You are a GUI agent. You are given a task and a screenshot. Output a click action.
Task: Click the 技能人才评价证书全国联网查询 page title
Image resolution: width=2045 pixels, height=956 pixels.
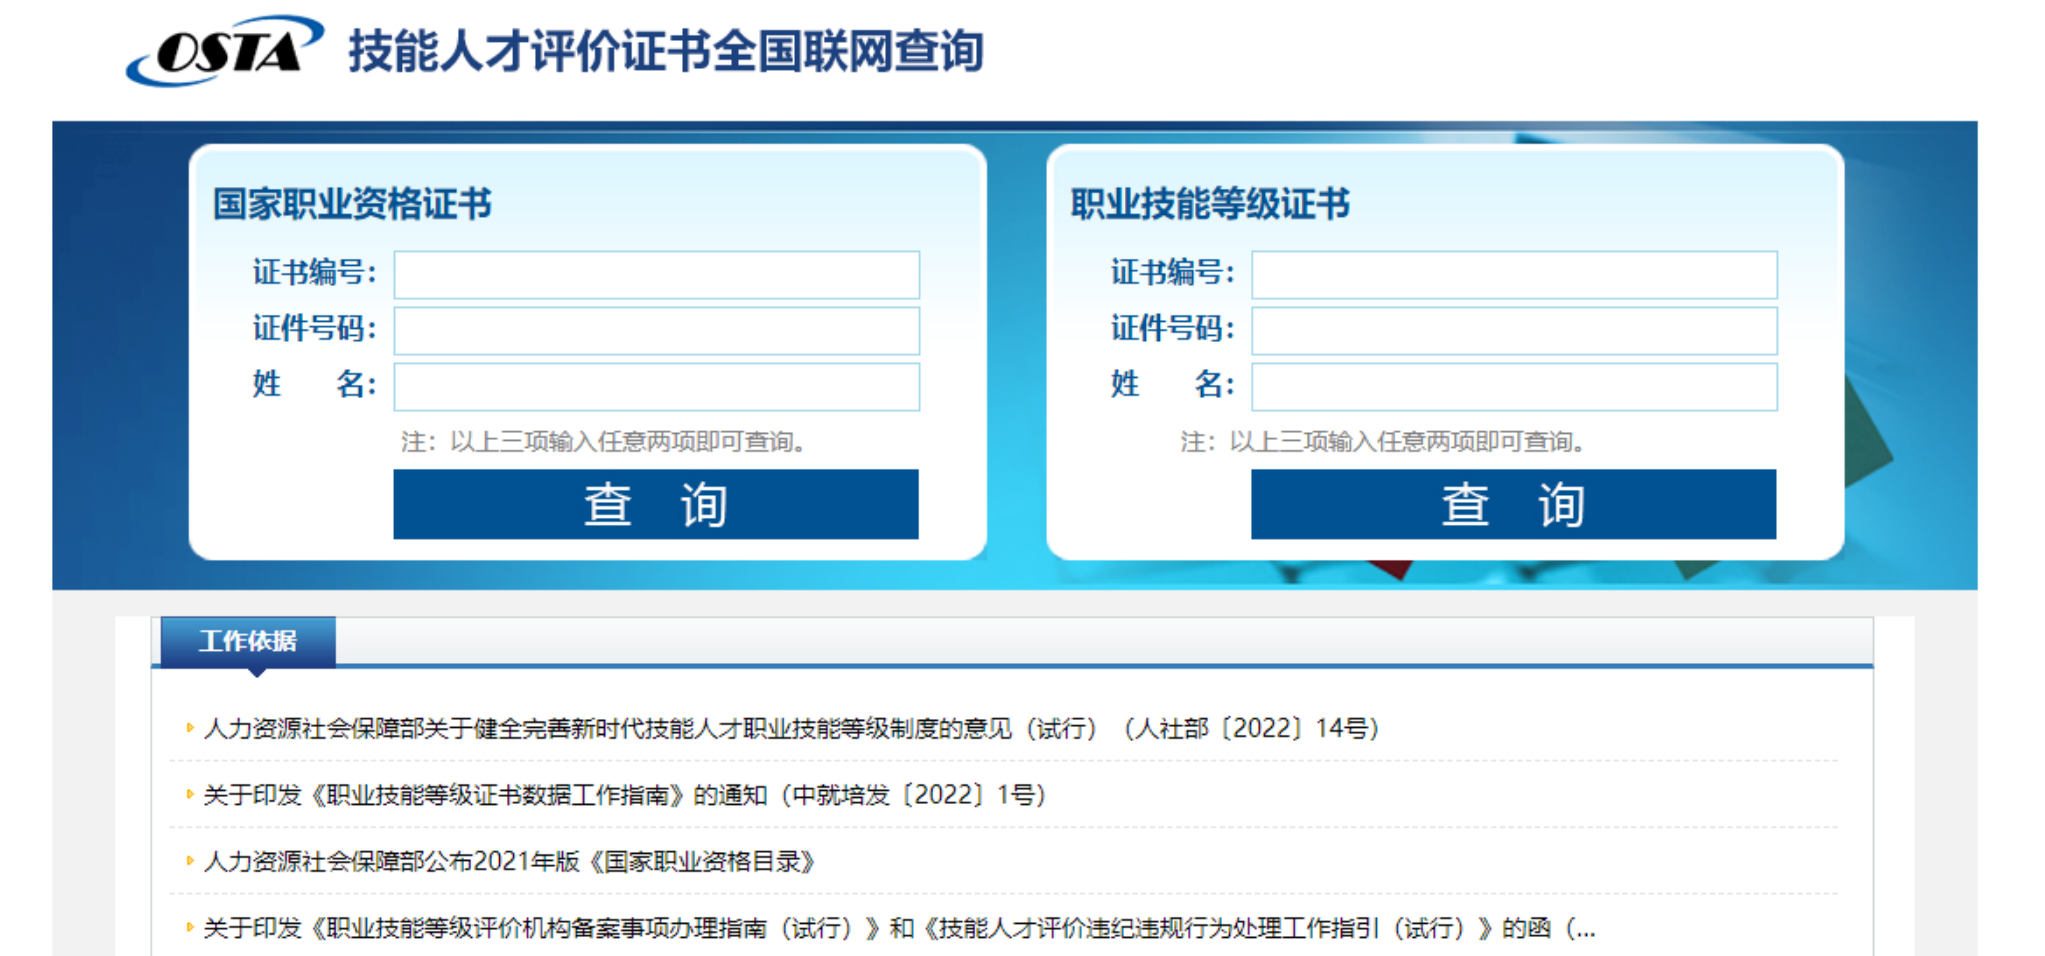(x=665, y=51)
